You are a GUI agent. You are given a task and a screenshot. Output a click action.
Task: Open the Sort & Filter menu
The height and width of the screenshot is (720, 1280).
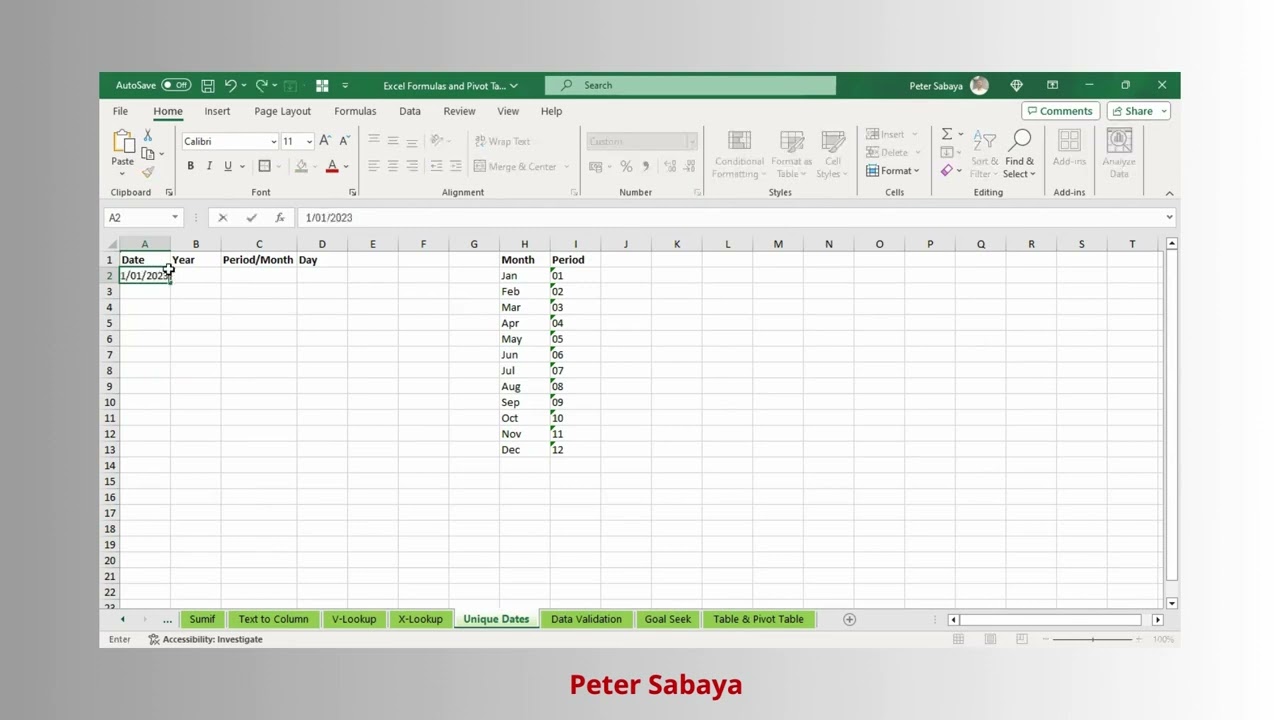(984, 154)
